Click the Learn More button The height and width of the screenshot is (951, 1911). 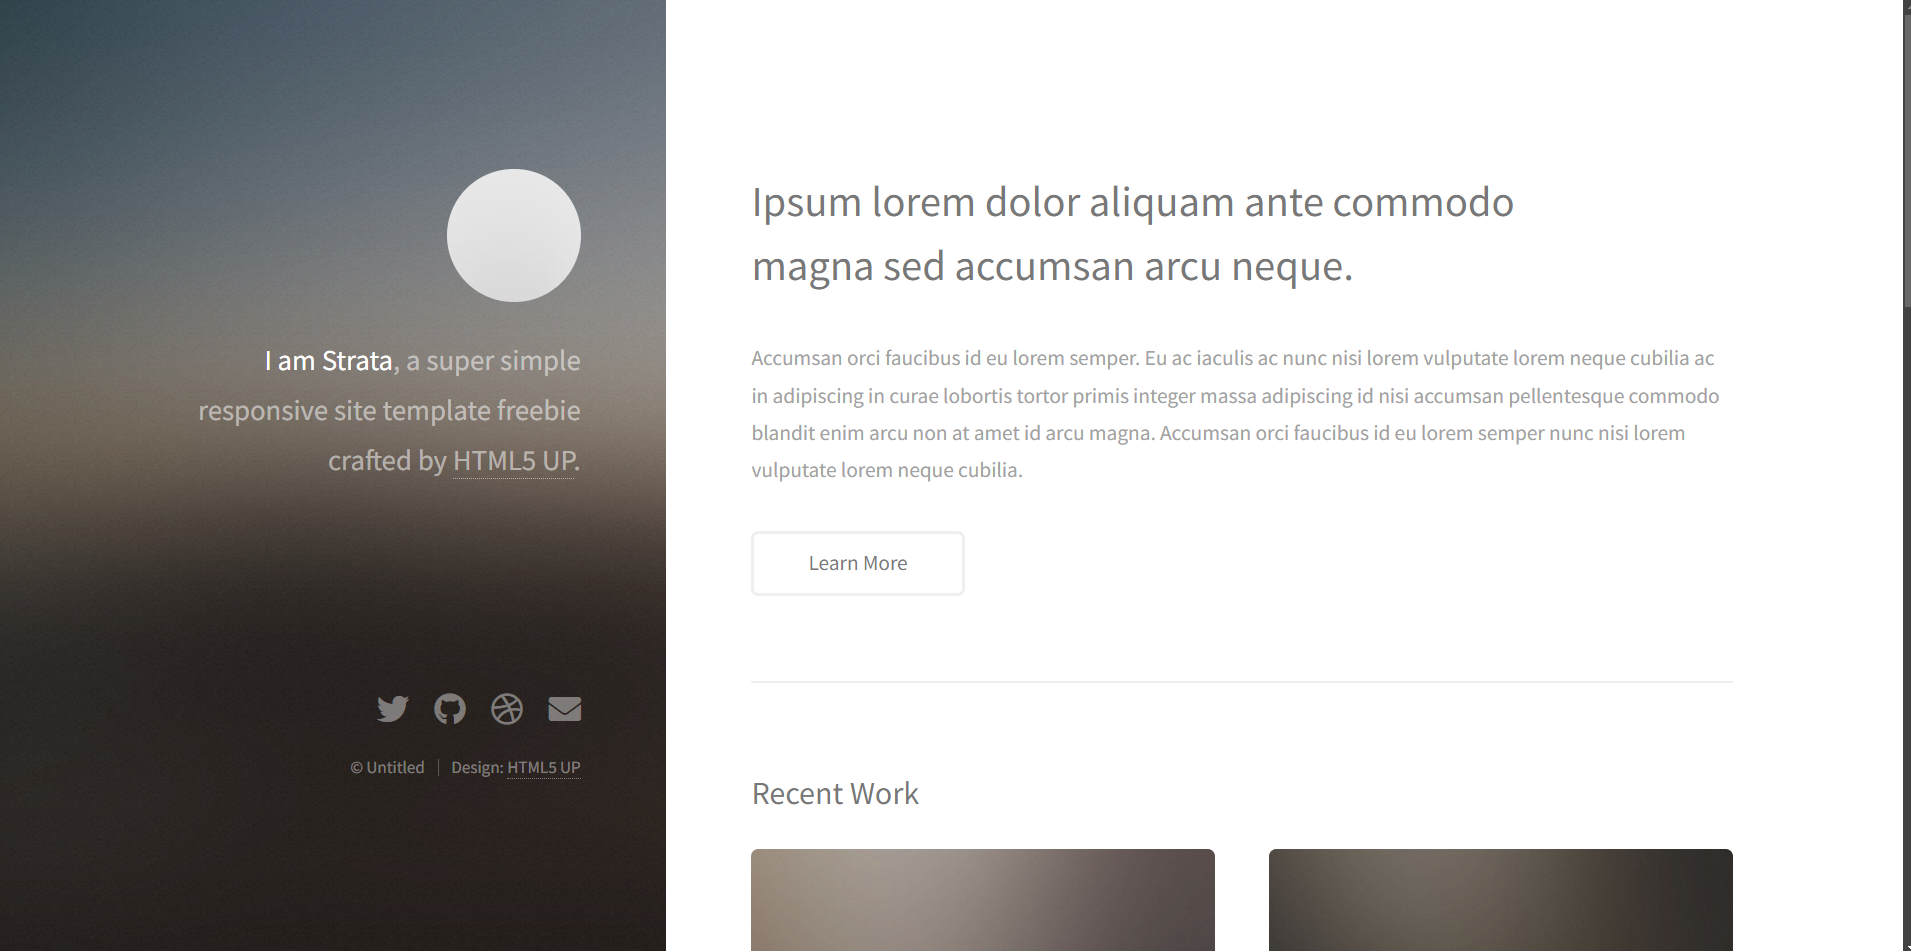pyautogui.click(x=858, y=563)
